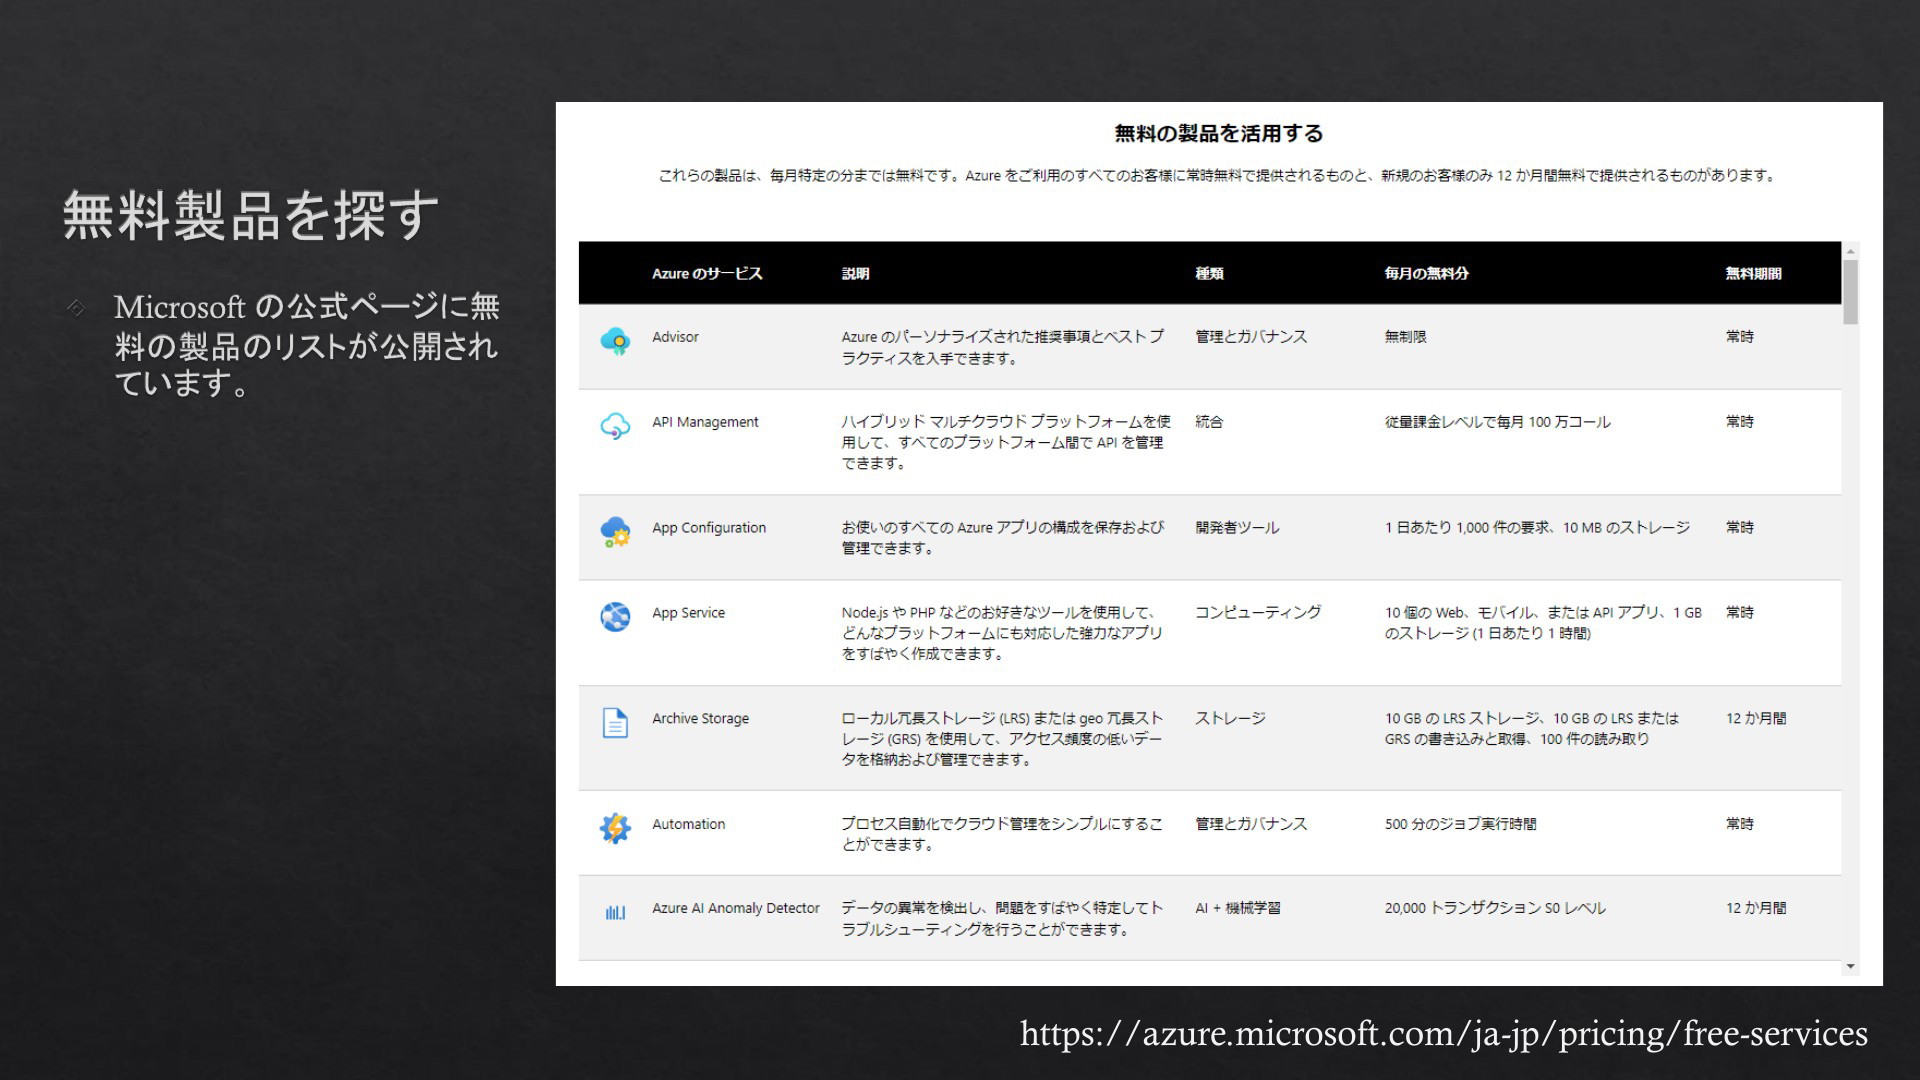This screenshot has height=1080, width=1920.
Task: Click '常時' in the Advisor row
Action: 1740,337
